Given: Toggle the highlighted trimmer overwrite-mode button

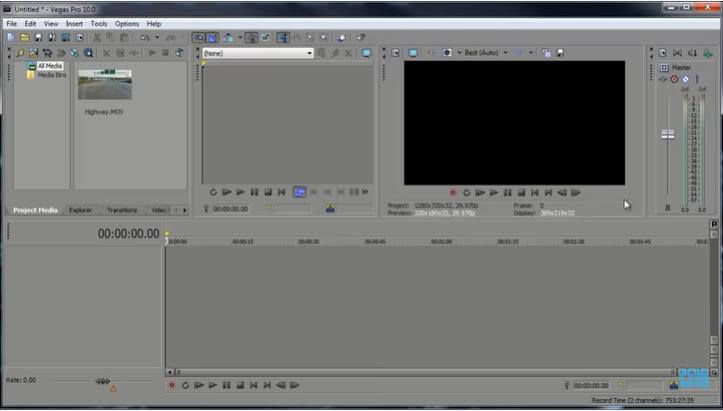Looking at the screenshot, I should (x=300, y=192).
